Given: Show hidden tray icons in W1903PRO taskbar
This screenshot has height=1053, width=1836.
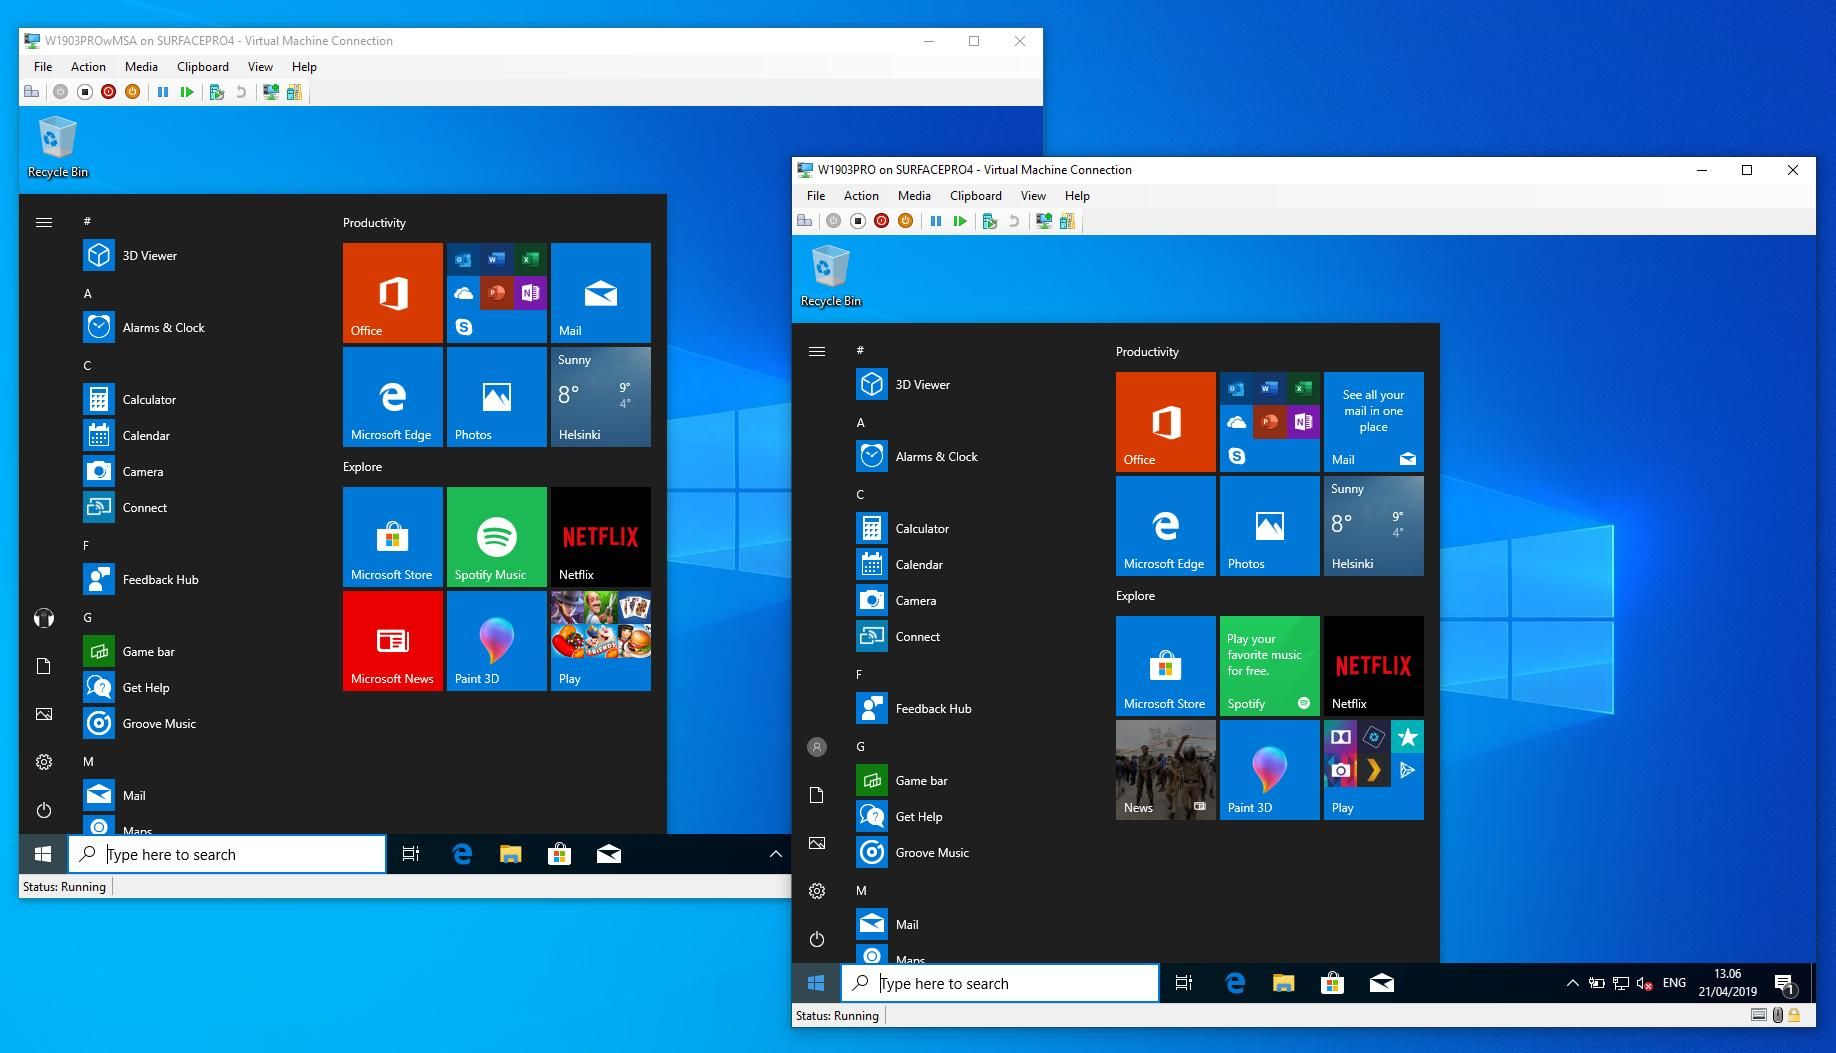Looking at the screenshot, I should tap(1572, 984).
